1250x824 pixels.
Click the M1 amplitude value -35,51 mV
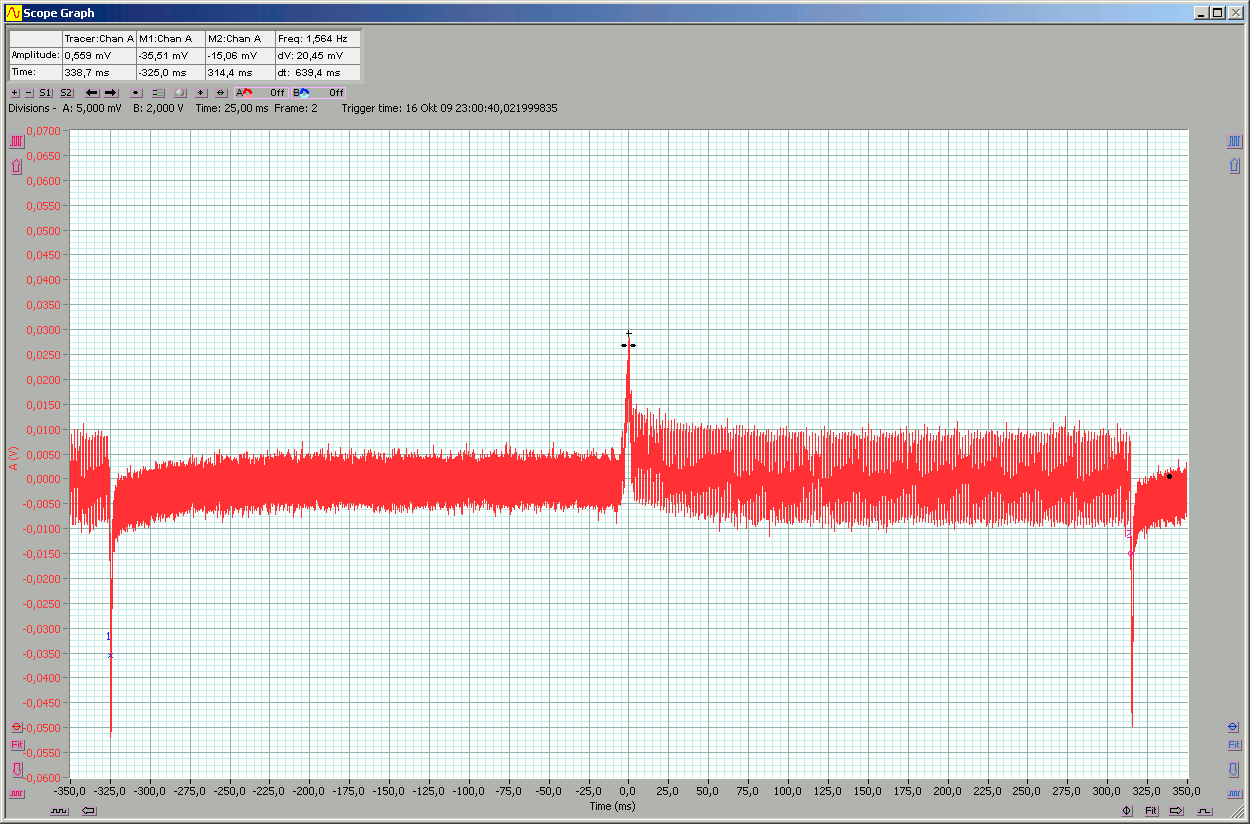tap(170, 55)
